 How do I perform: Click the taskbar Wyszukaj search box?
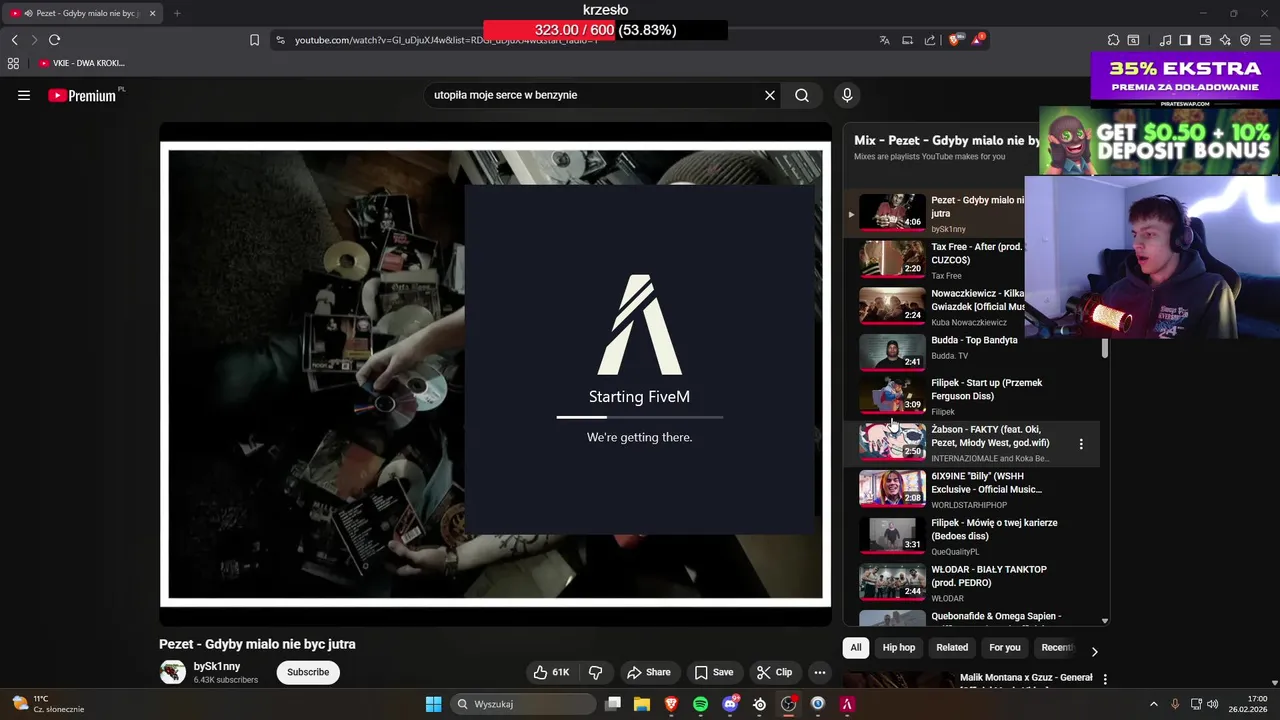point(521,704)
